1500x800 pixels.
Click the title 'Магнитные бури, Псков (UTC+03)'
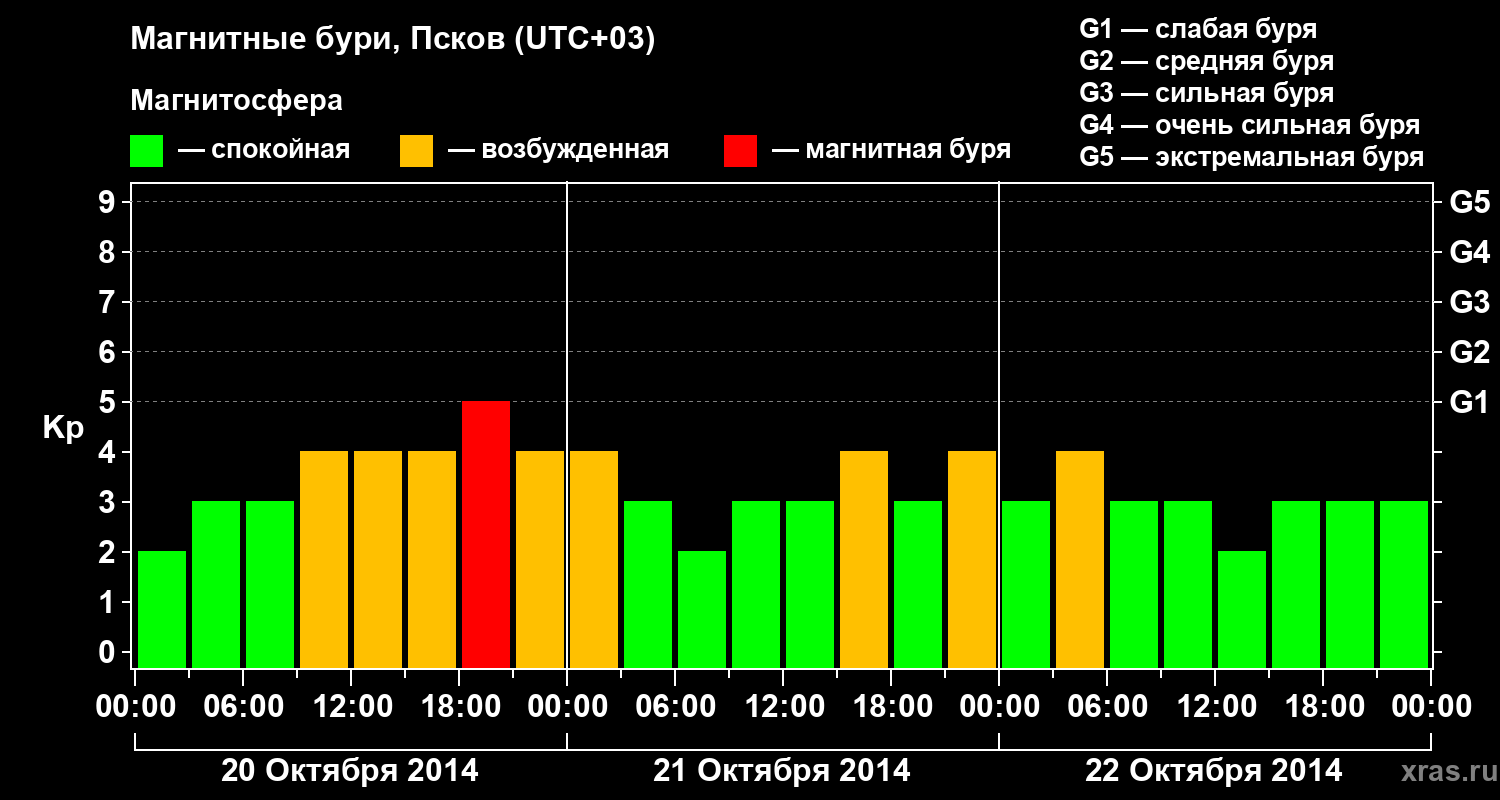(393, 41)
